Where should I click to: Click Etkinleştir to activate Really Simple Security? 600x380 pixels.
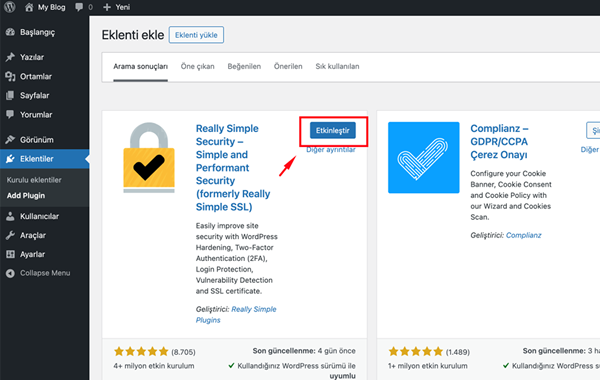click(333, 130)
